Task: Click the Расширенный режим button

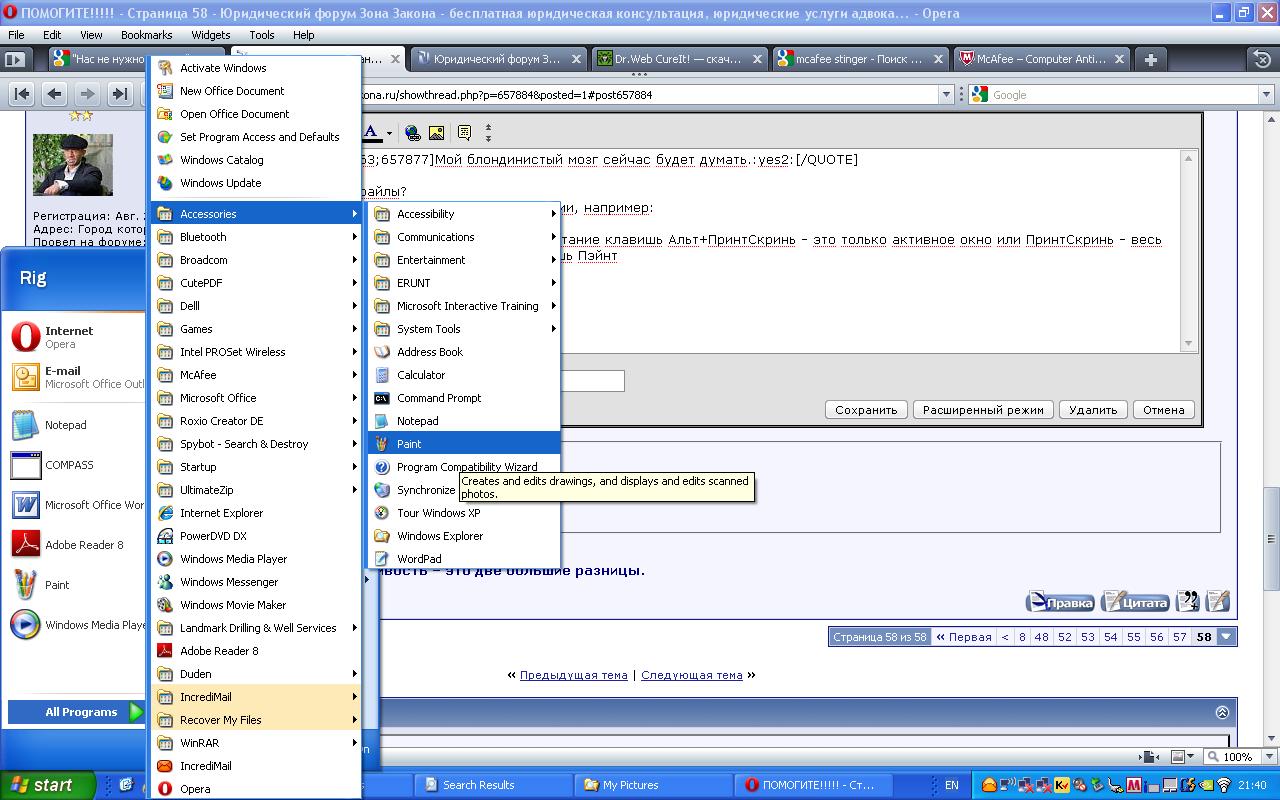Action: [x=983, y=410]
